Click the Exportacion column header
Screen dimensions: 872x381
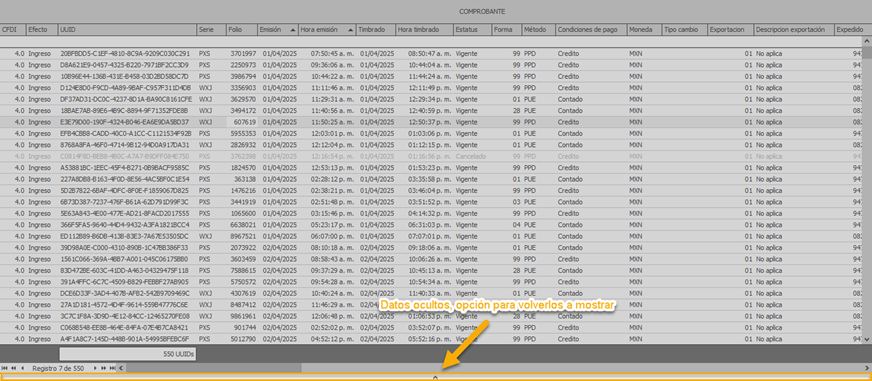(x=730, y=29)
